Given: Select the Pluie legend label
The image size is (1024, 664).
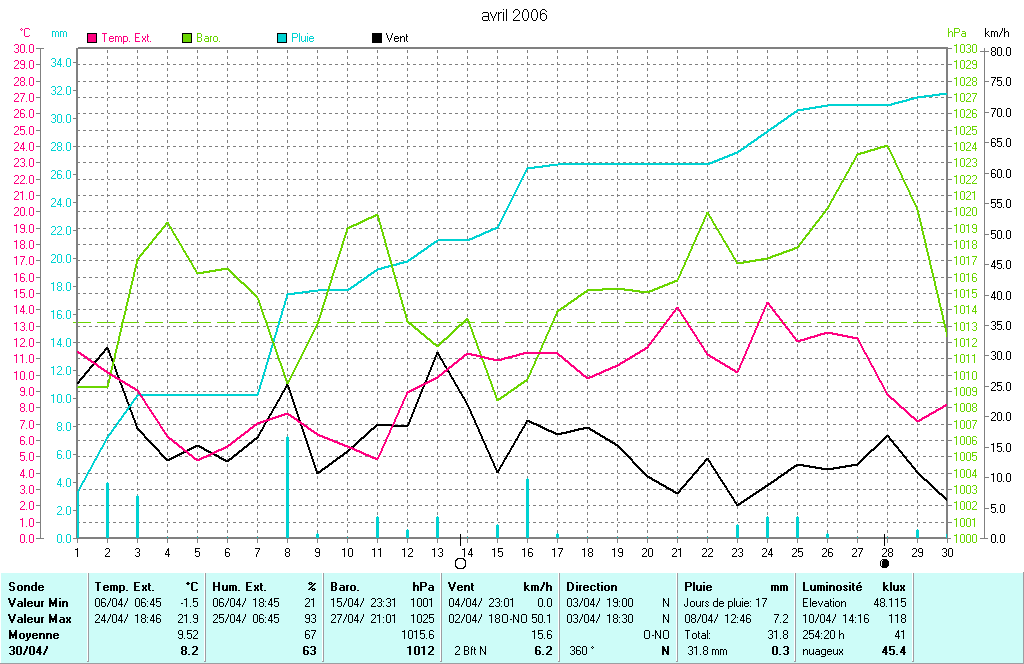Looking at the screenshot, I should 303,38.
